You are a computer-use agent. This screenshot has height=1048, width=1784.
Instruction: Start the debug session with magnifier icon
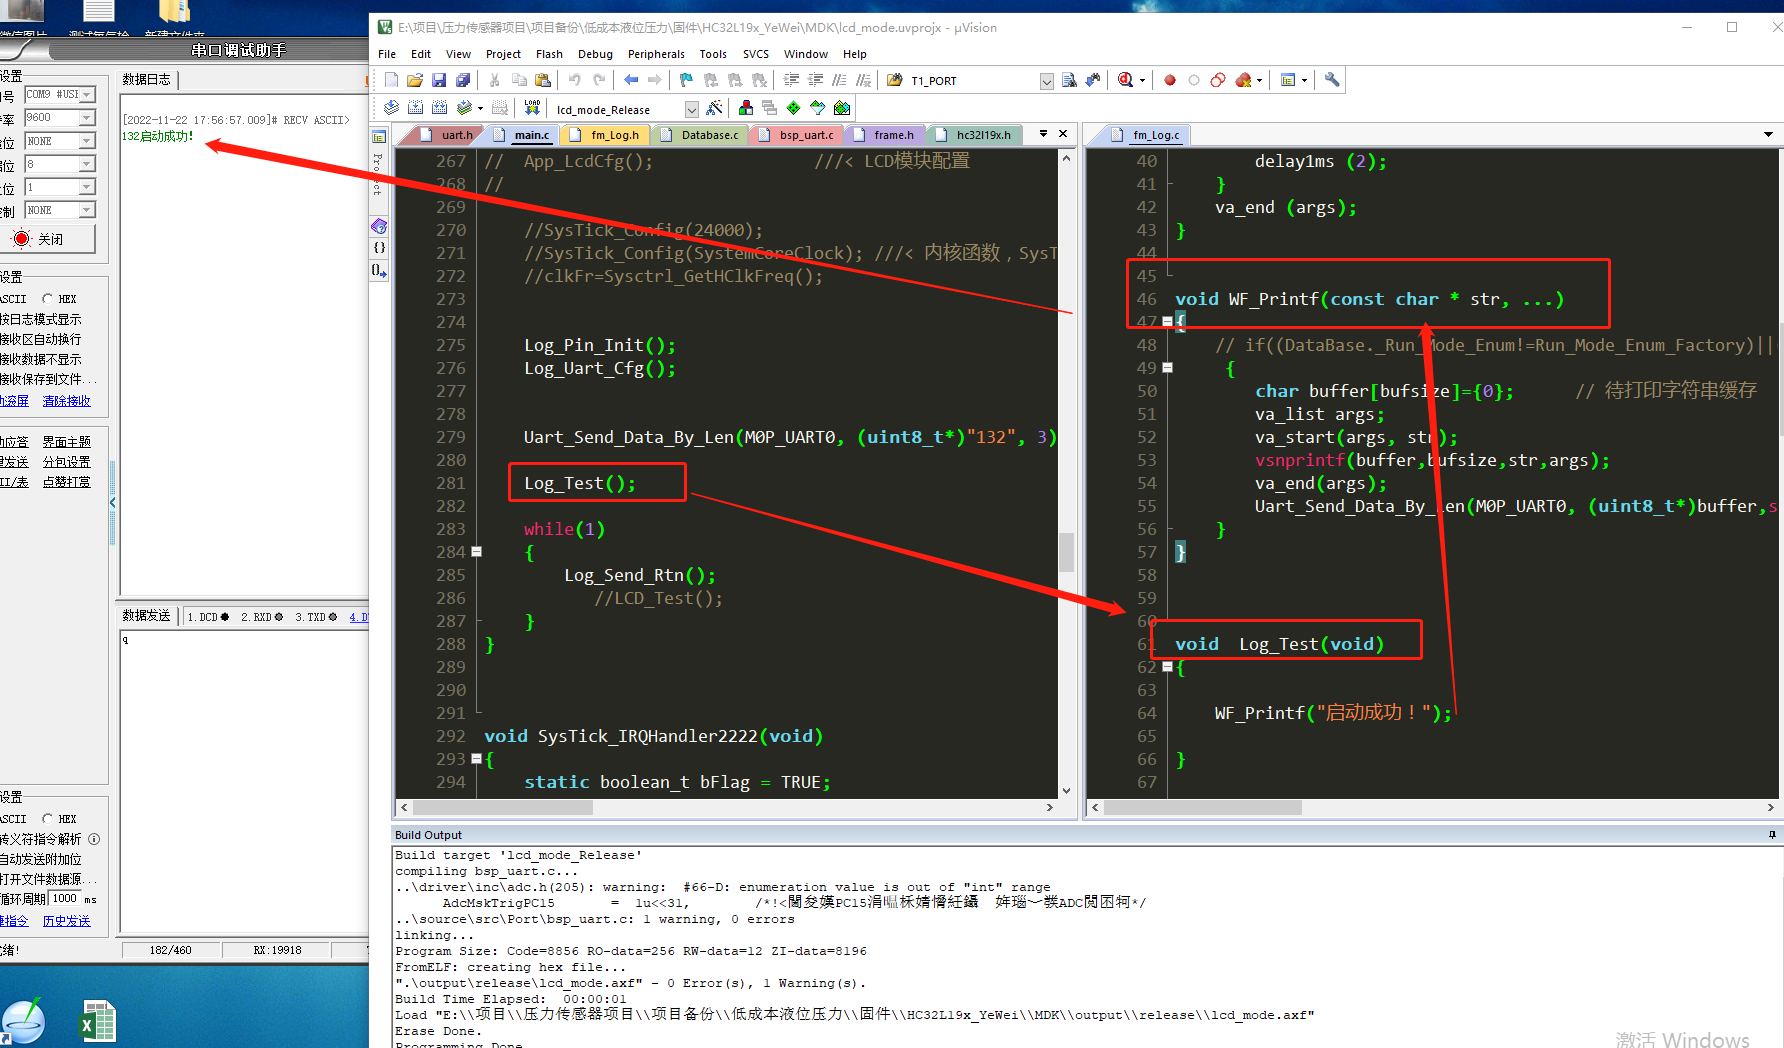[1126, 80]
